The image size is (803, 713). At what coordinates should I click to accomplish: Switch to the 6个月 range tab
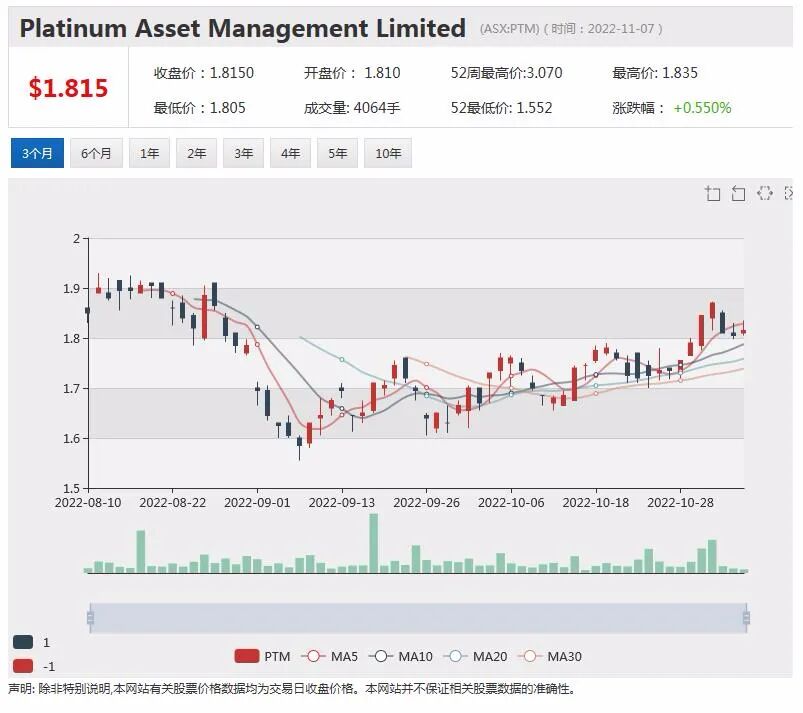coord(96,153)
